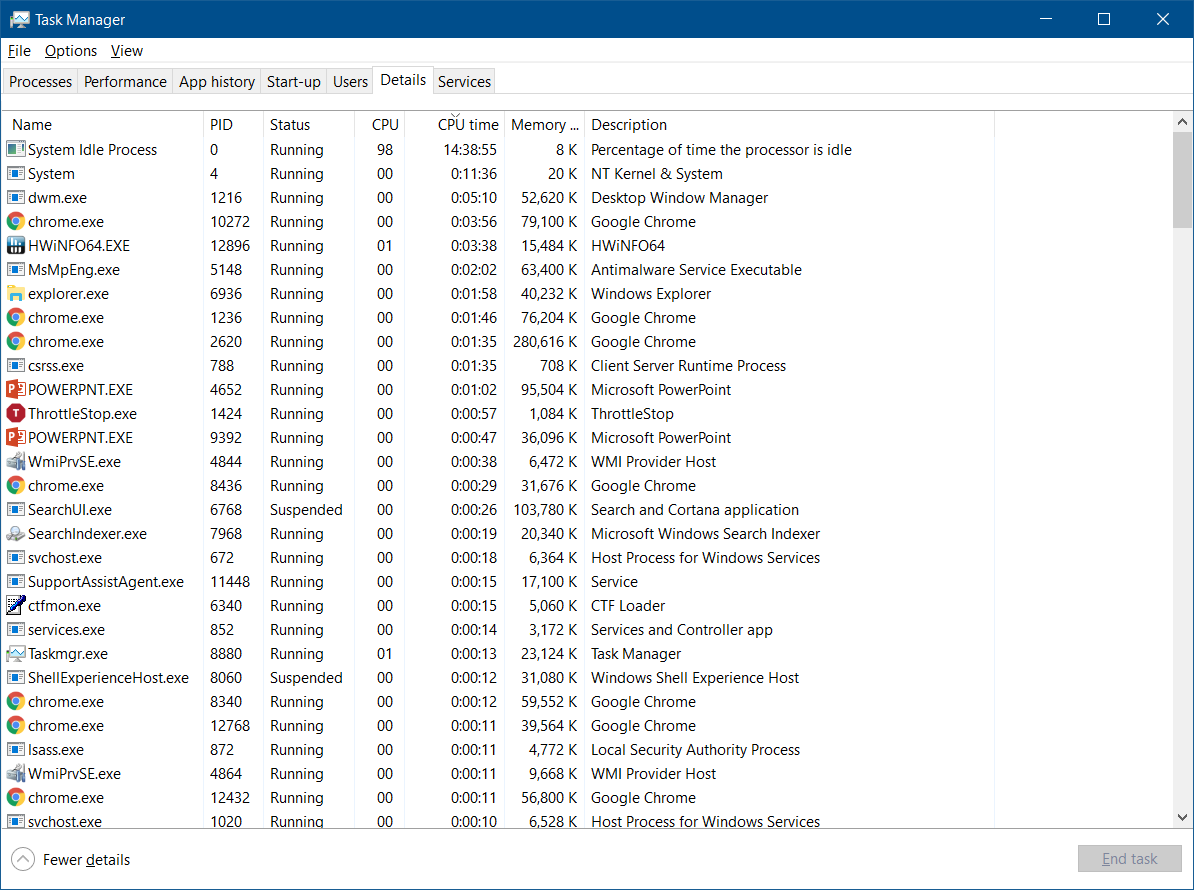Click the ThrottleStop.exe red icon
This screenshot has width=1194, height=890.
pyautogui.click(x=15, y=413)
